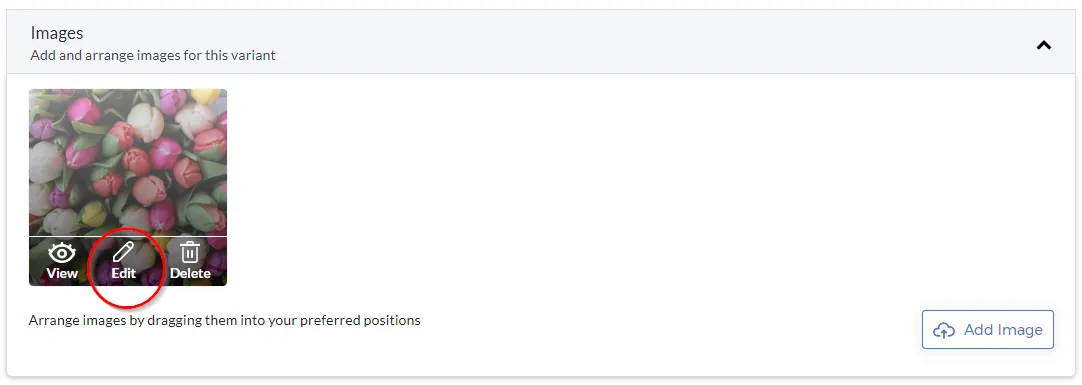Image resolution: width=1082 pixels, height=385 pixels.
Task: Click the eye icon to view image
Action: (x=62, y=253)
